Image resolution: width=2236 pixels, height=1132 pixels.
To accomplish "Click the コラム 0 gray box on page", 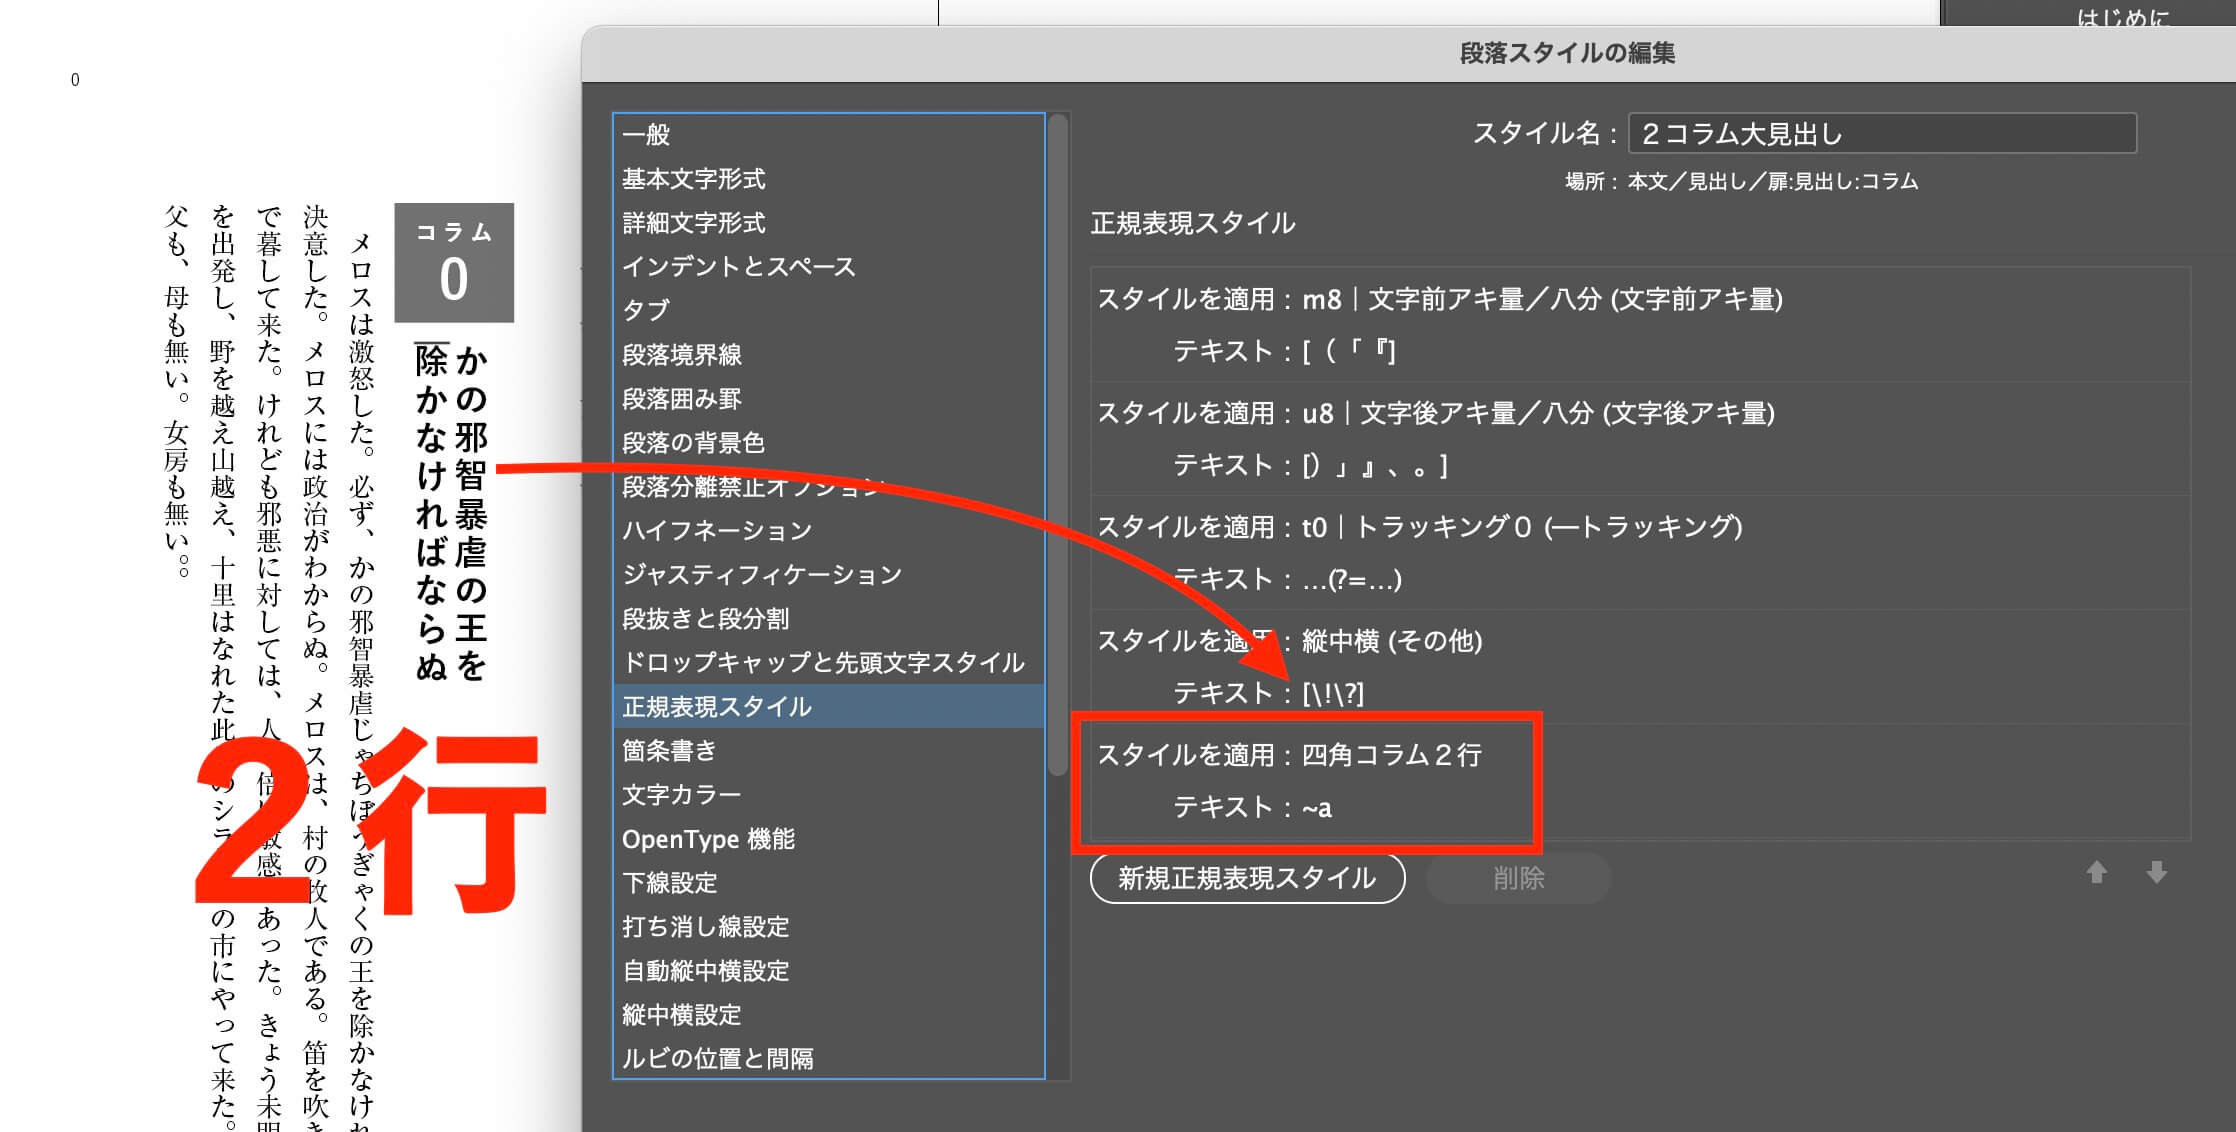I will (454, 263).
